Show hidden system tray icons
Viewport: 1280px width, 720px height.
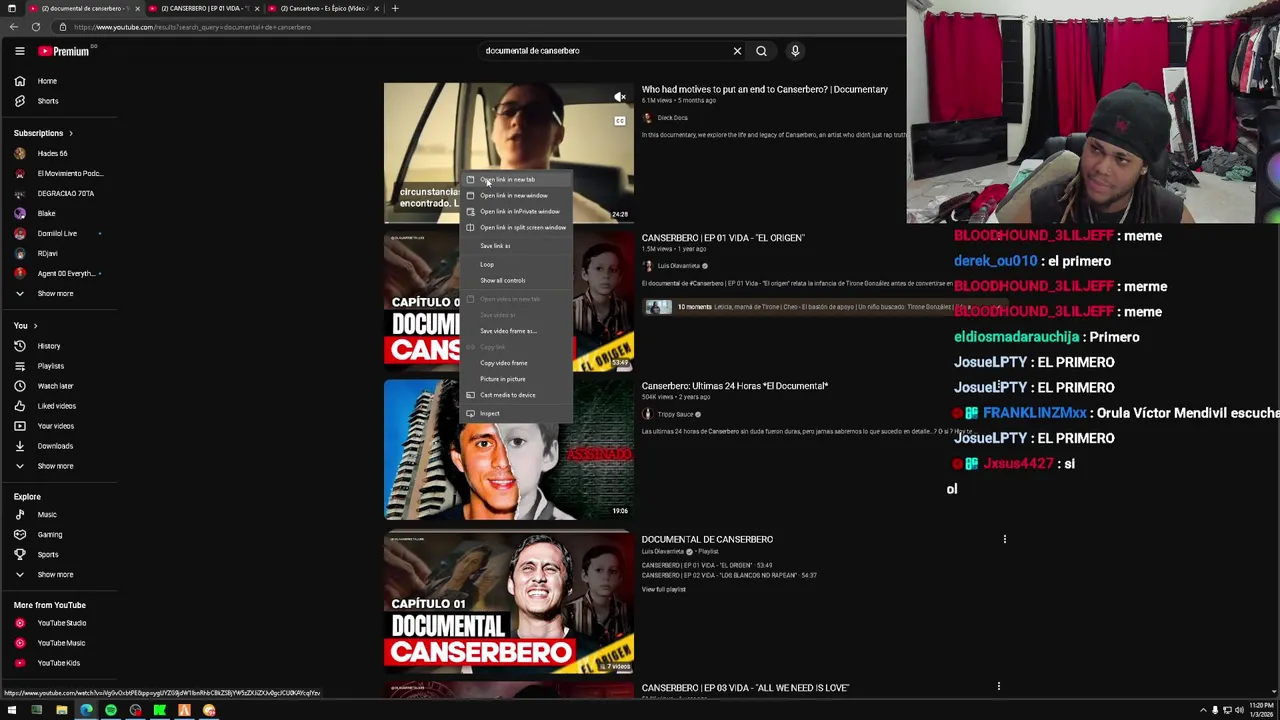pos(1203,710)
